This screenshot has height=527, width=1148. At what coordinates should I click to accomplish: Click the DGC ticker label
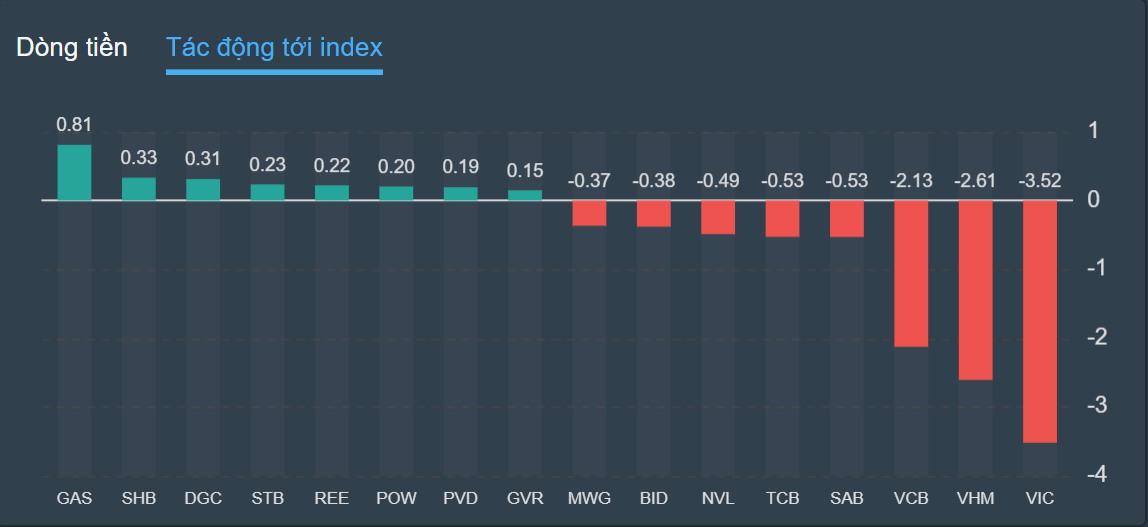click(x=203, y=497)
